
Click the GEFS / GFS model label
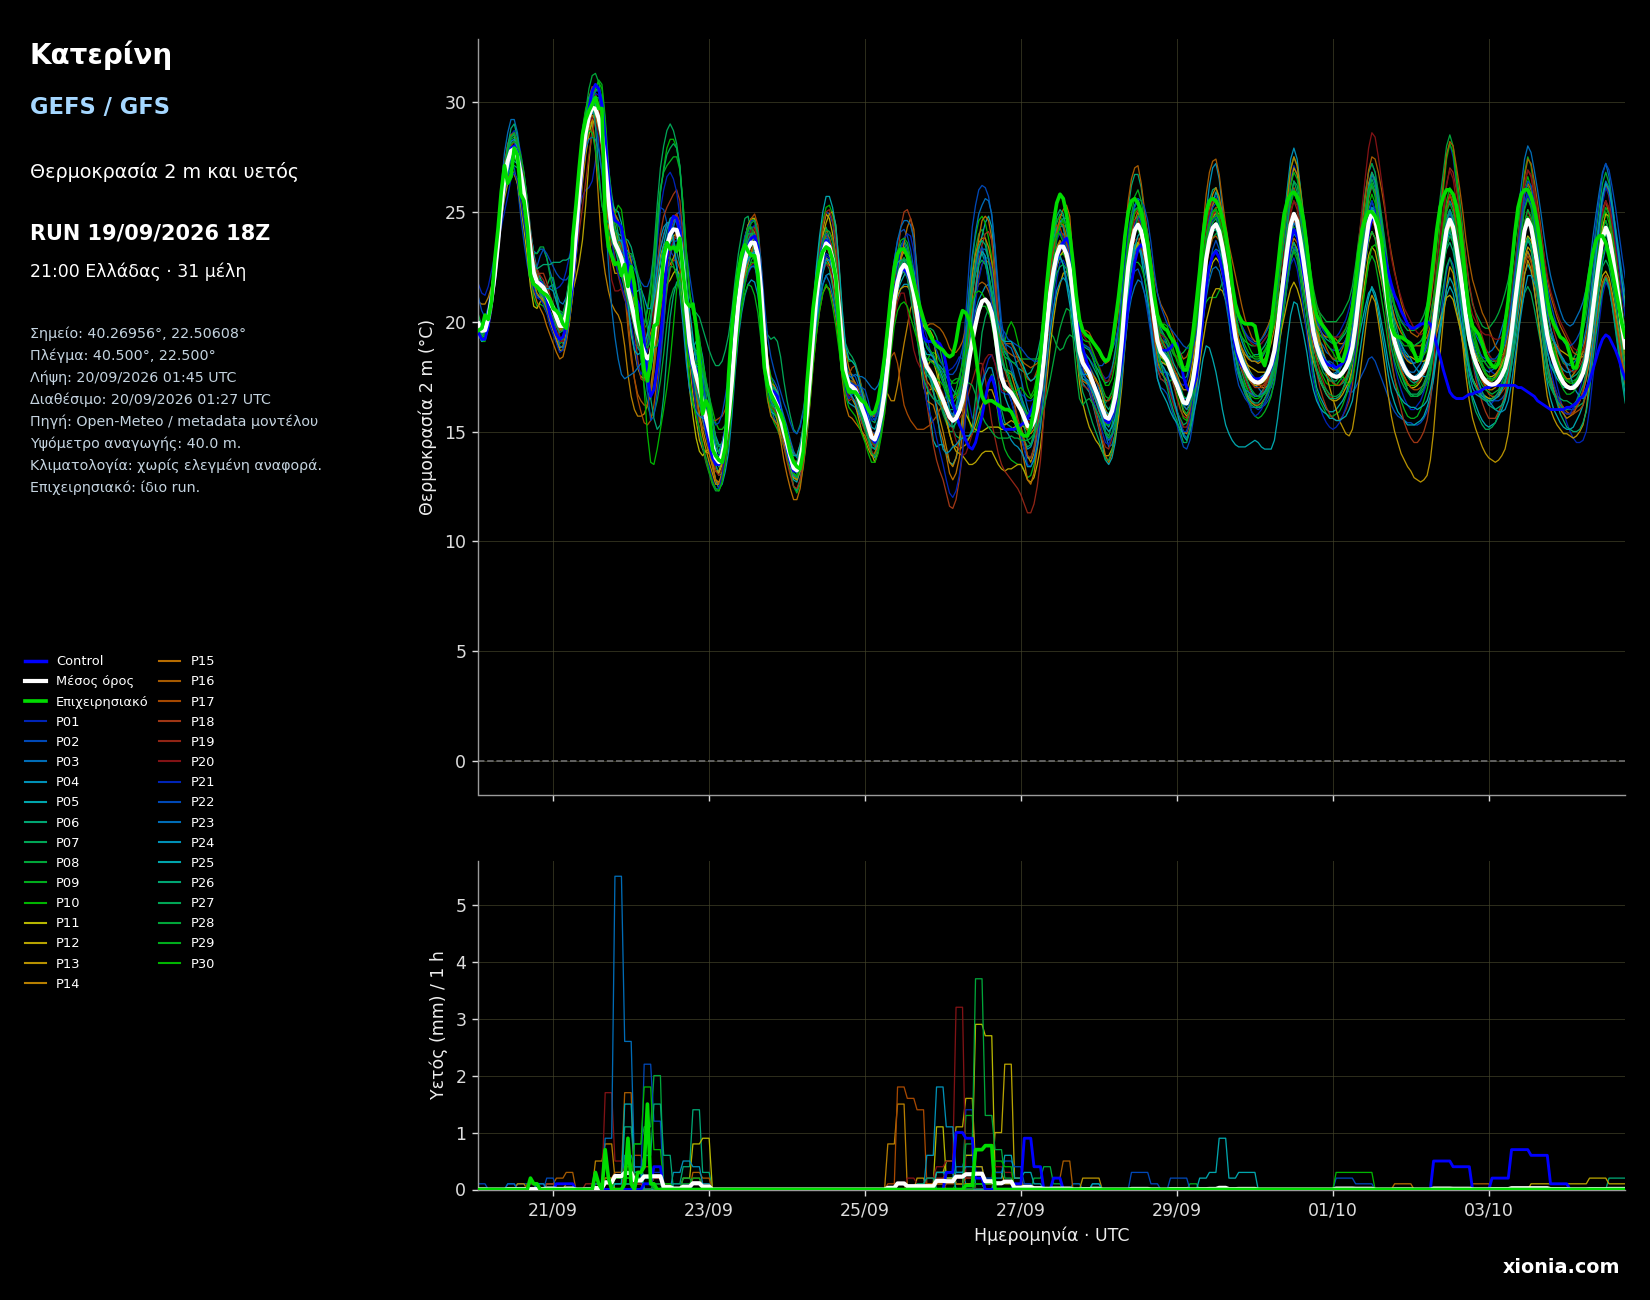point(100,107)
